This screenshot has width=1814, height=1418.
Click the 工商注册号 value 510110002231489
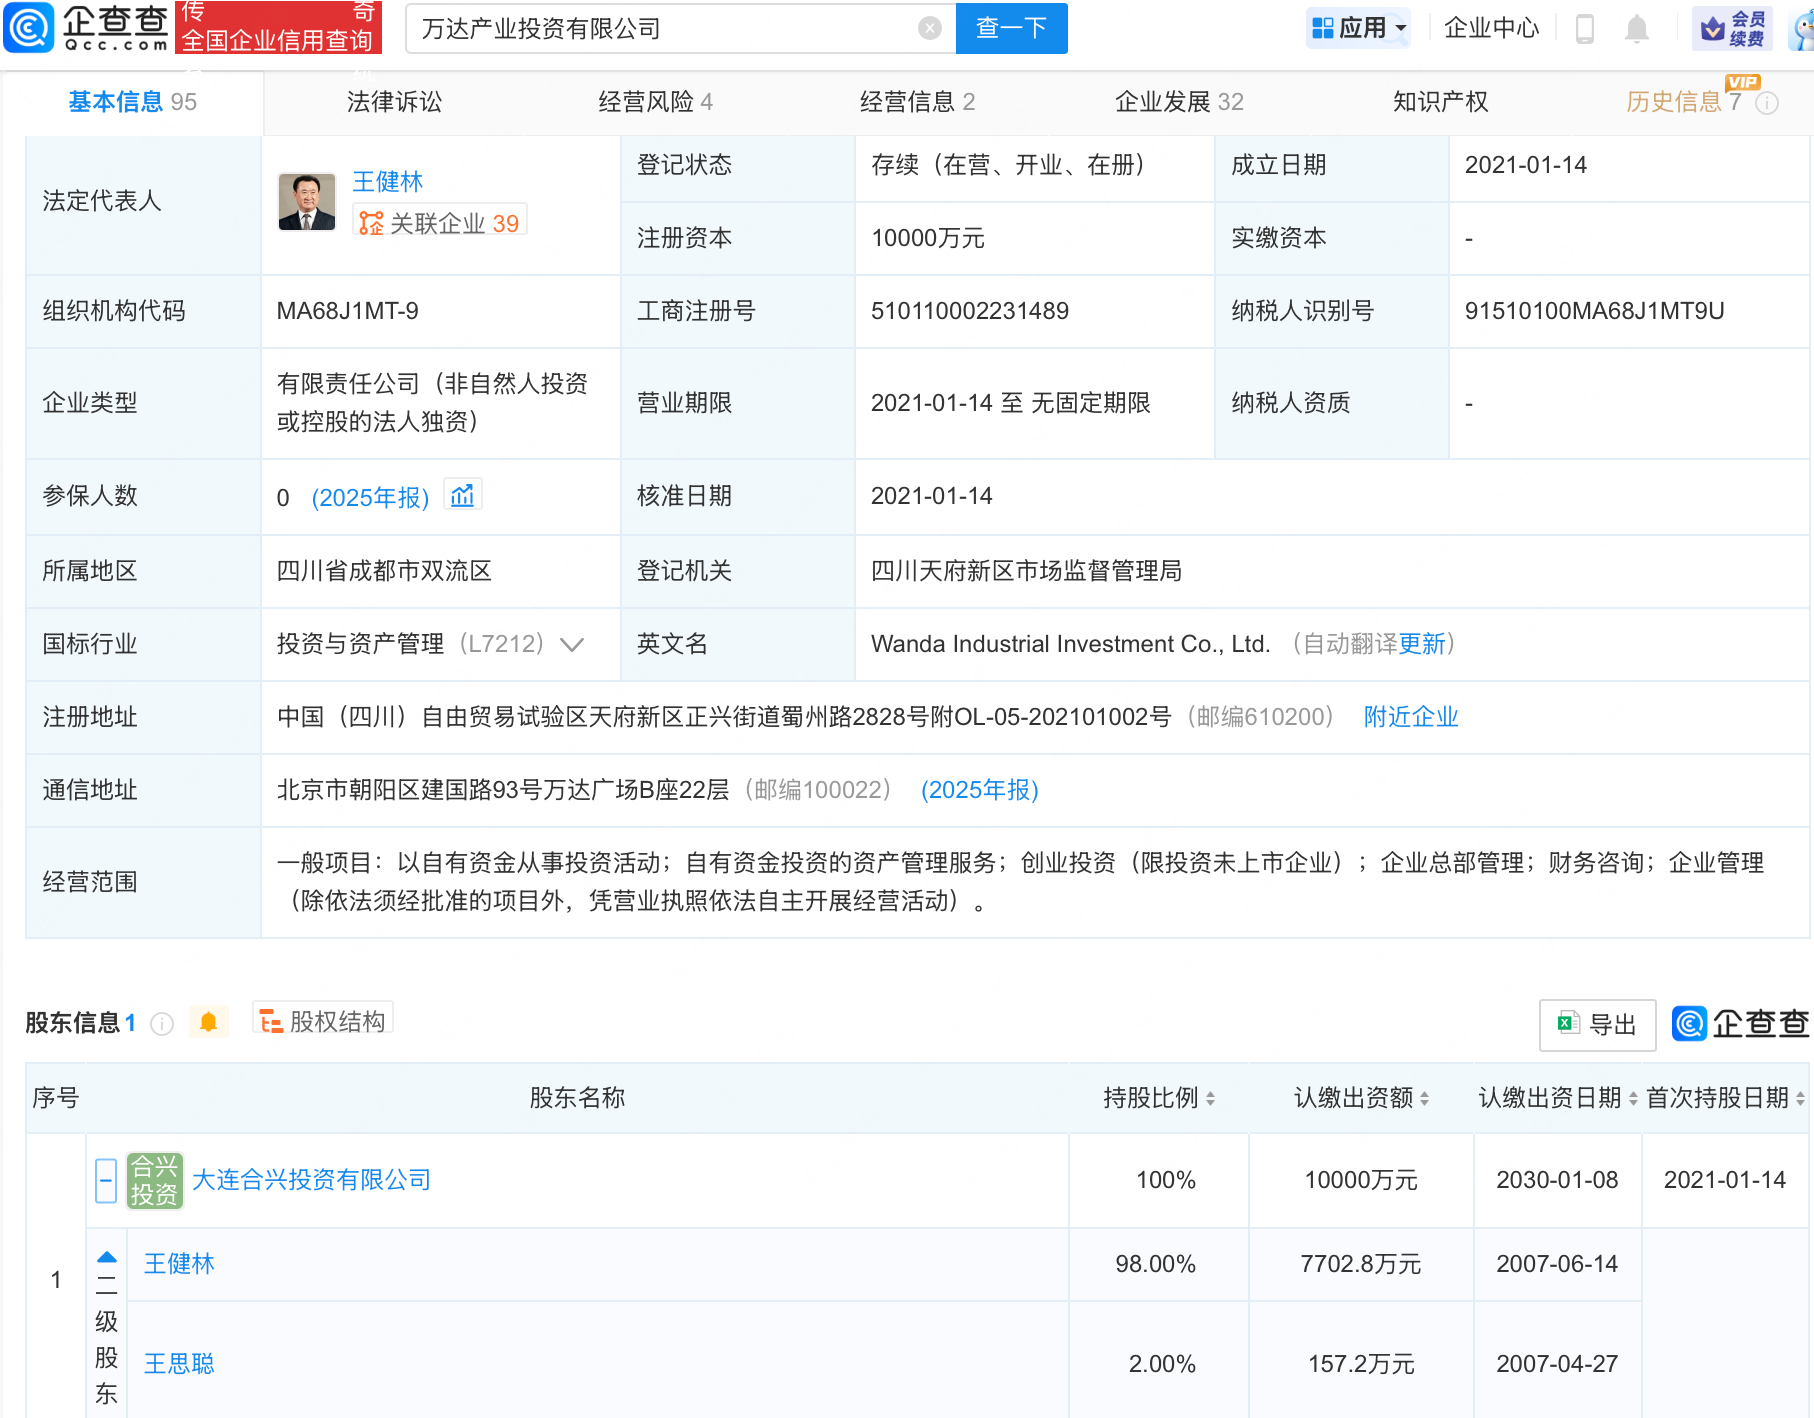point(969,311)
